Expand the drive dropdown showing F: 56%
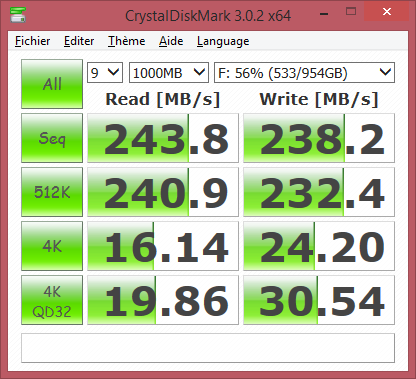 [x=304, y=72]
